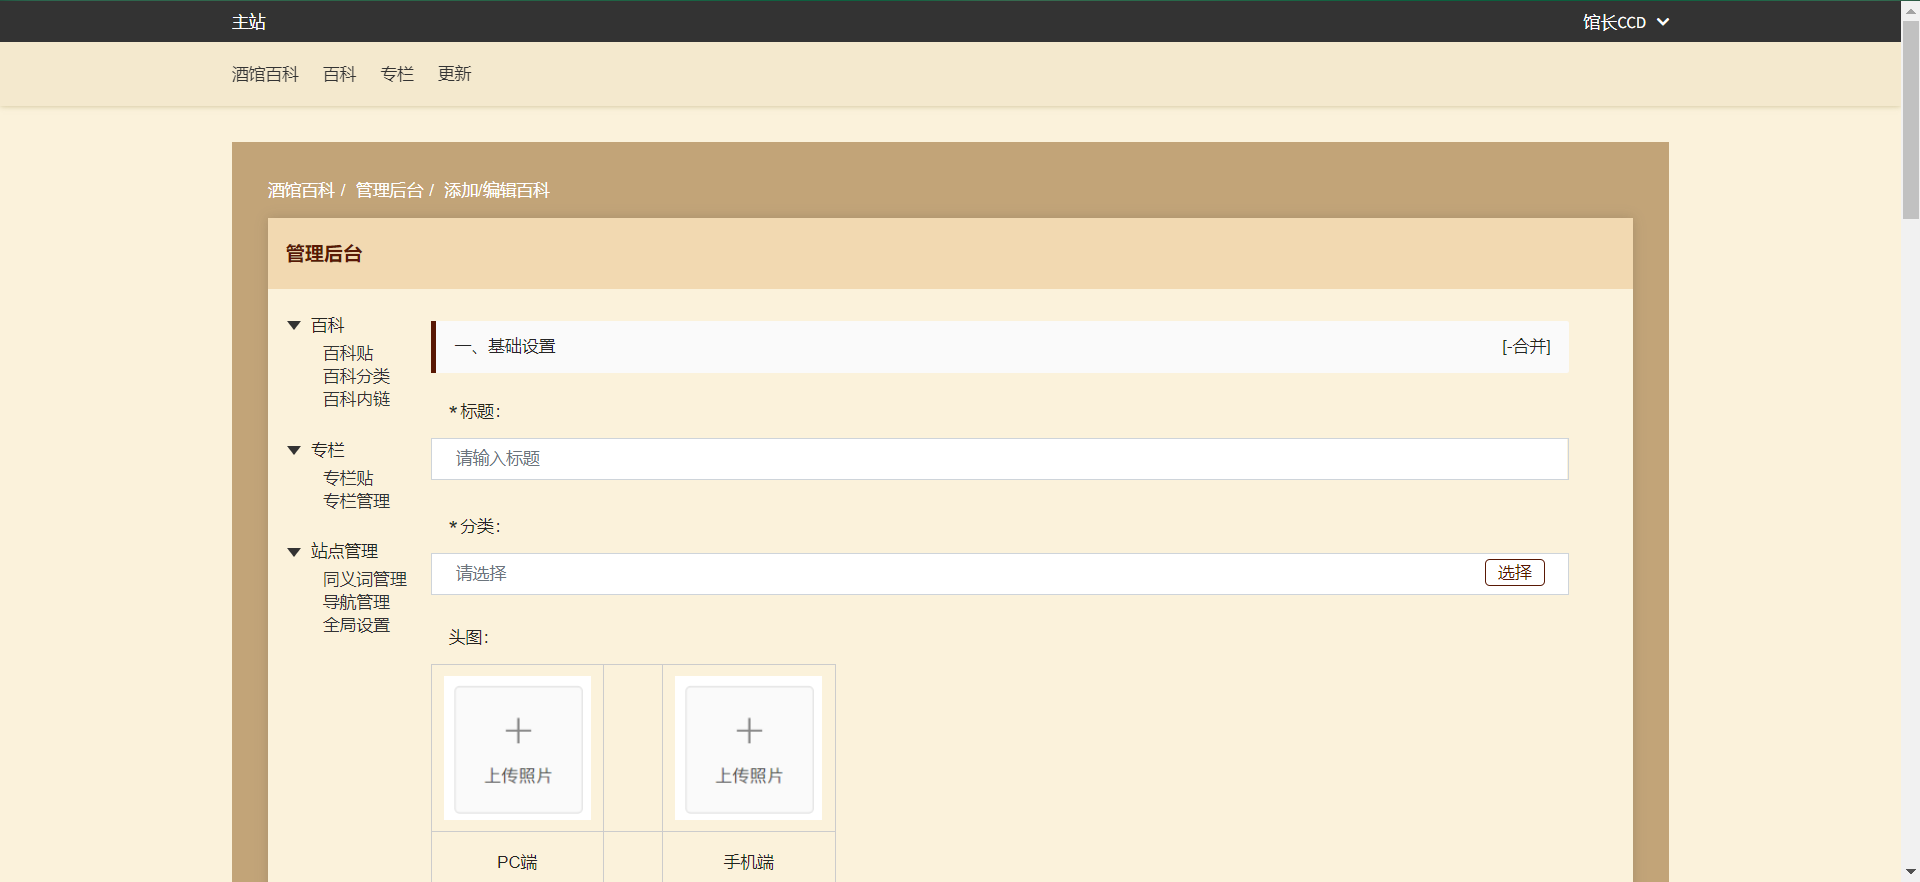Click the 选择 category button
The height and width of the screenshot is (882, 1920).
1514,573
